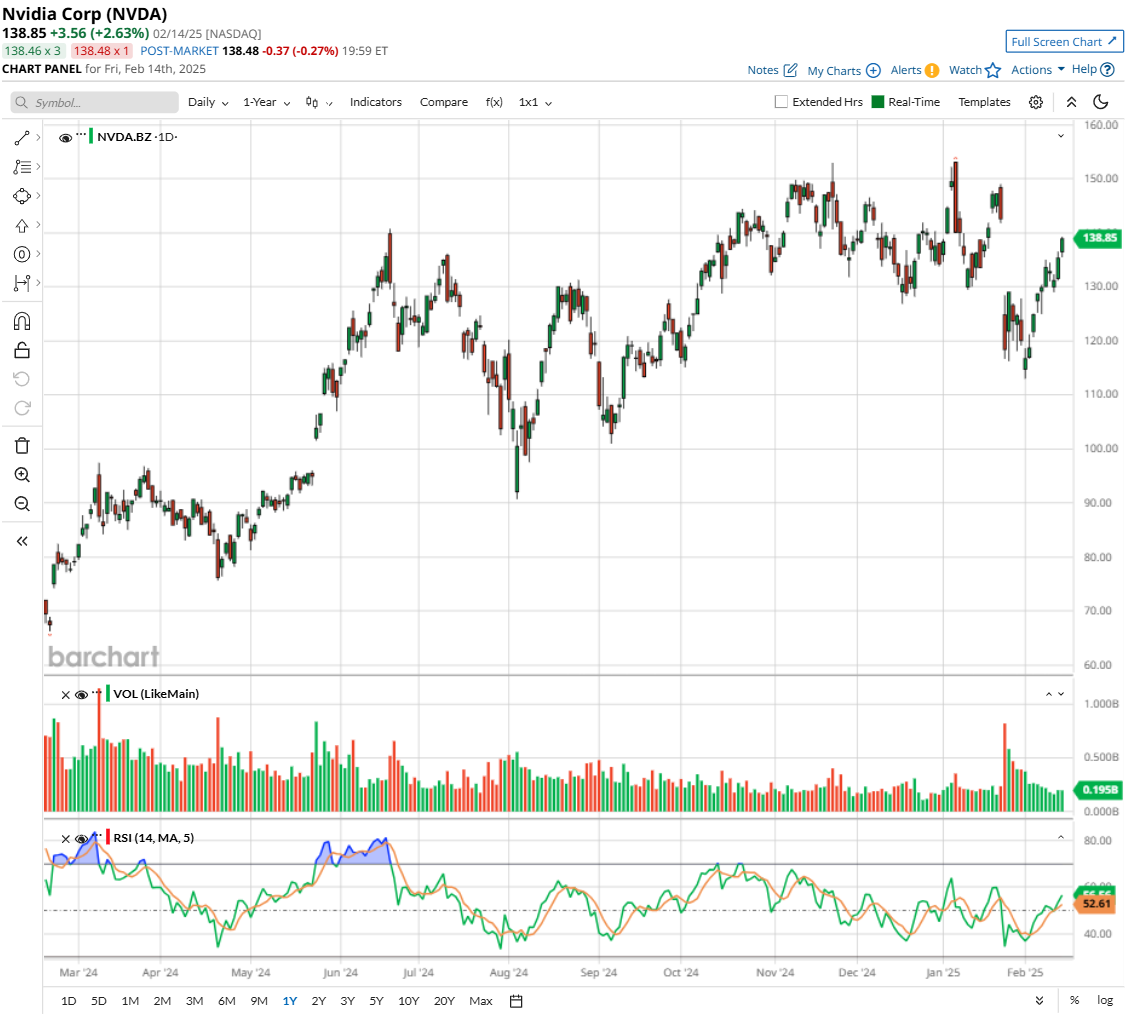1130x1017 pixels.
Task: Collapse the RSI pane caret
Action: tap(1061, 838)
